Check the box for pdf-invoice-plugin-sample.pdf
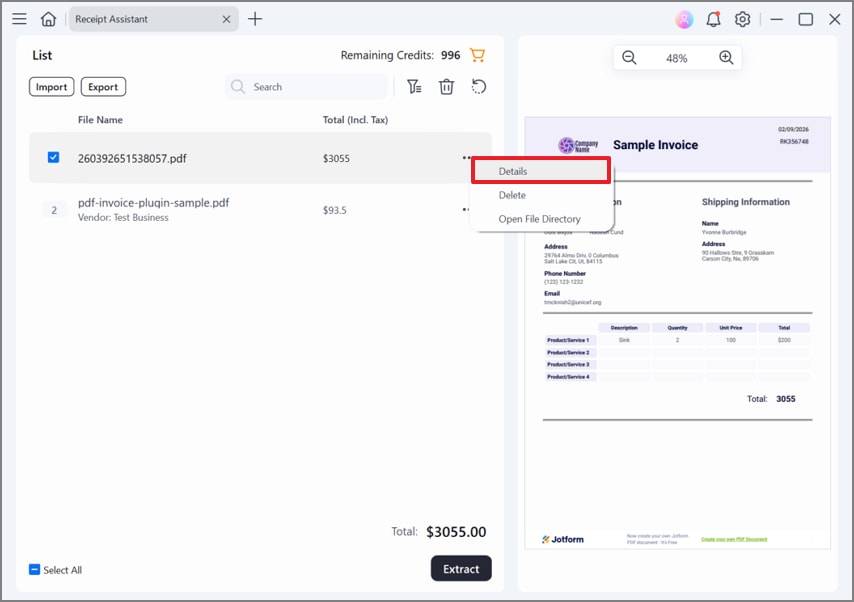 pos(53,210)
